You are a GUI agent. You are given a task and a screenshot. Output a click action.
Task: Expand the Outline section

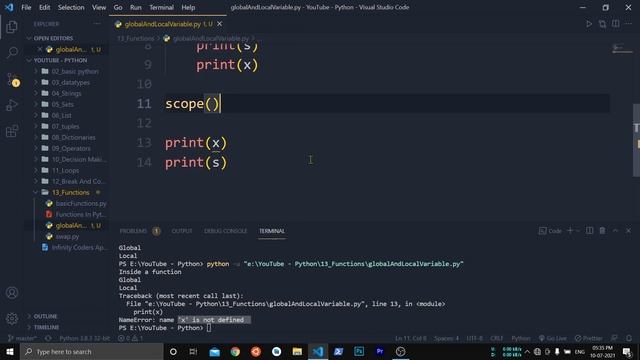pos(45,316)
